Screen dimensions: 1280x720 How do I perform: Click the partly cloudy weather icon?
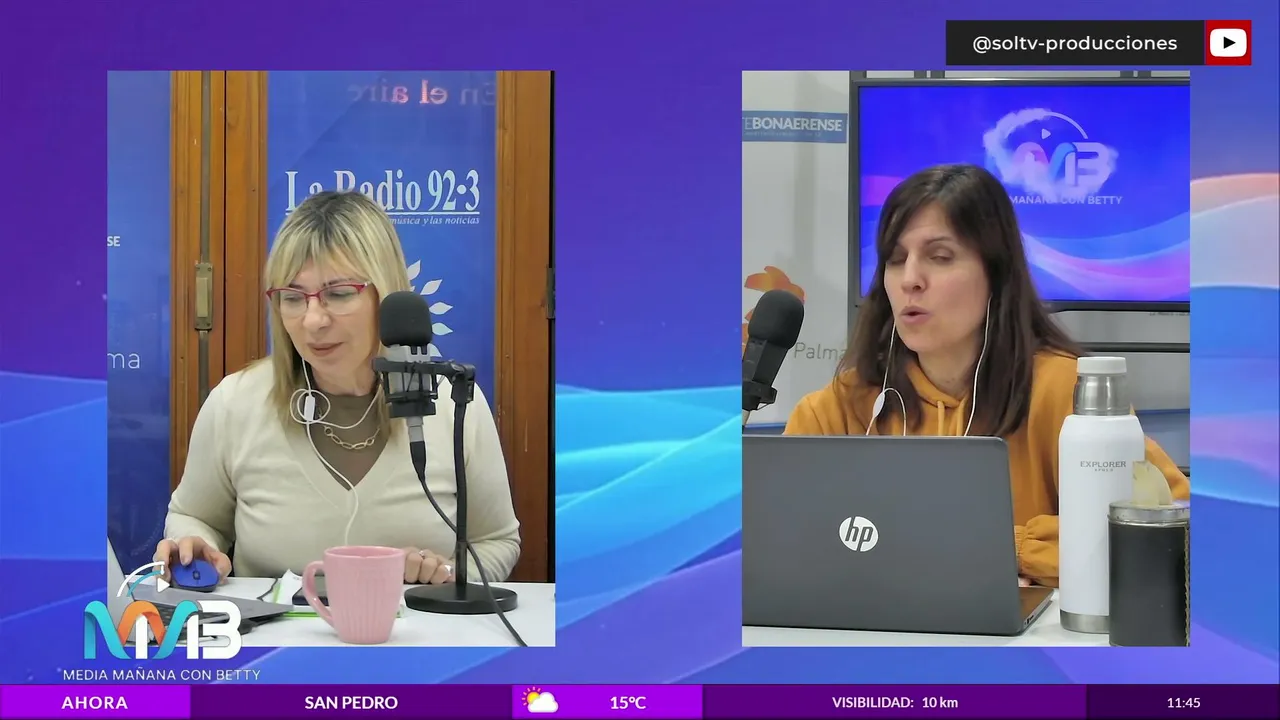[x=540, y=701]
